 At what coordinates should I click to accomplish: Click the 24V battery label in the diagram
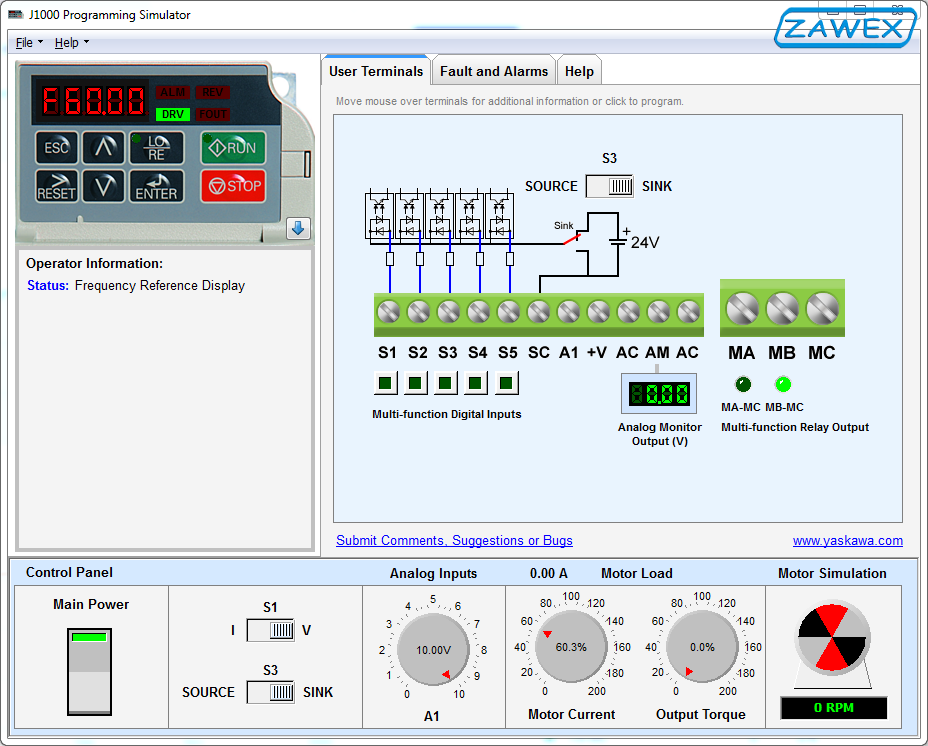(645, 242)
